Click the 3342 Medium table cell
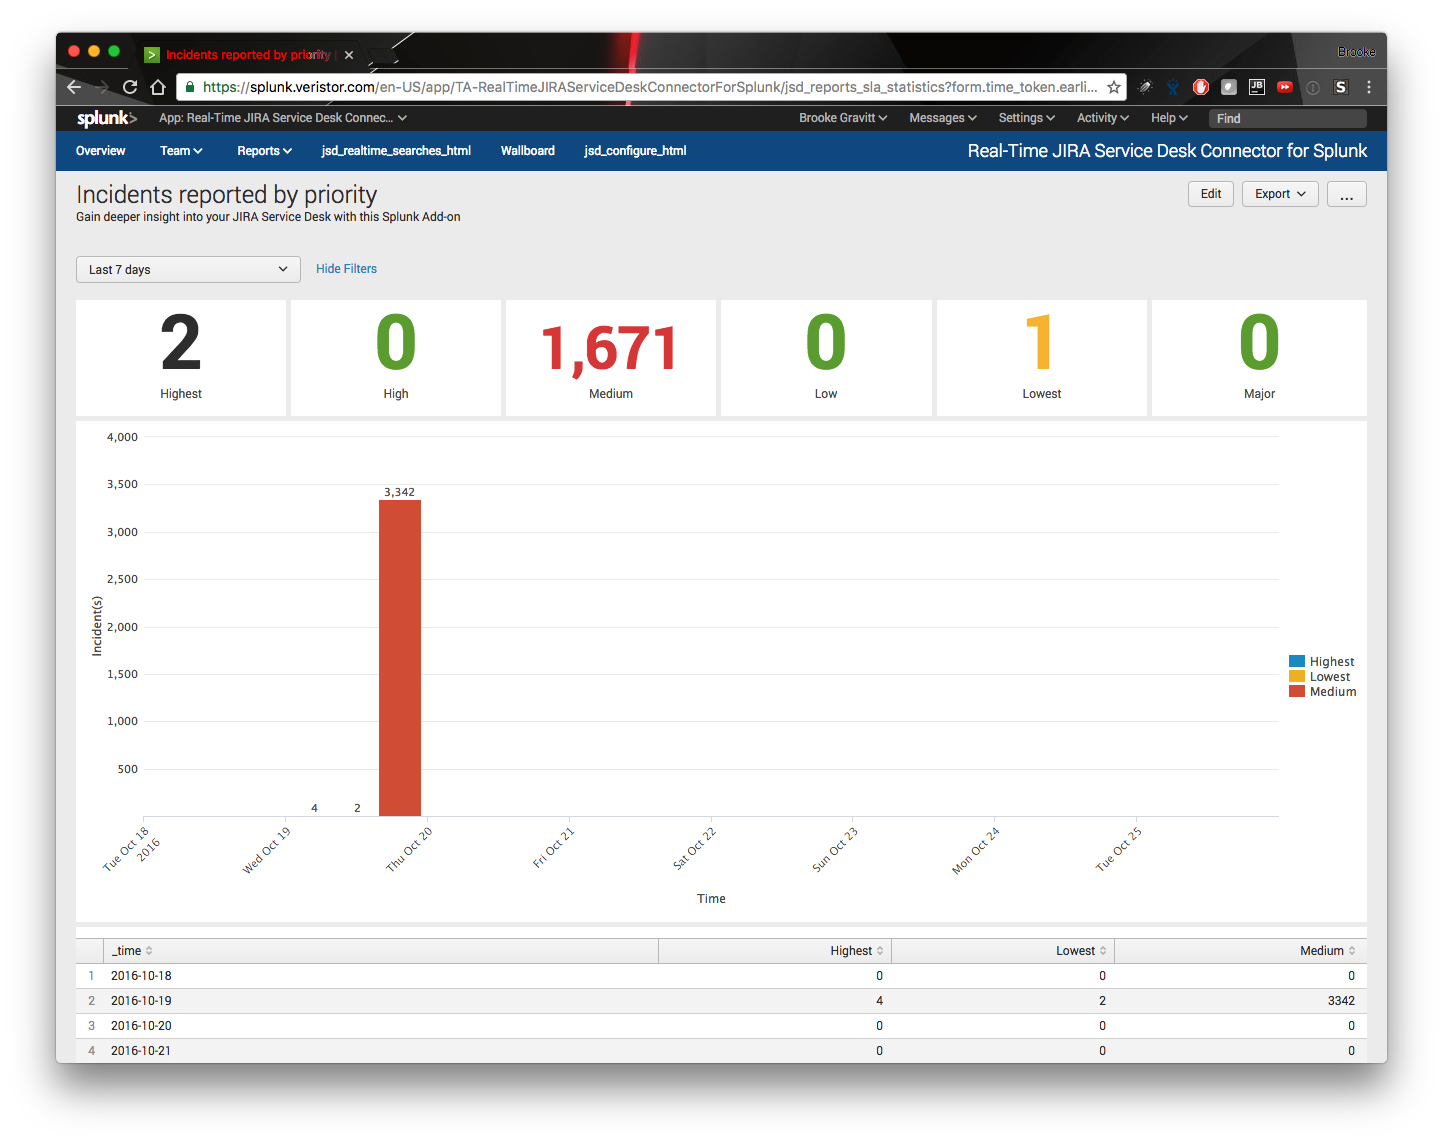This screenshot has width=1443, height=1143. (1341, 1001)
